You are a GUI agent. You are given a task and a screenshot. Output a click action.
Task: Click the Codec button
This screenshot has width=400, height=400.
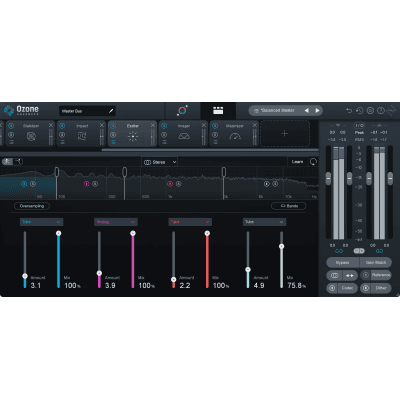point(342,288)
